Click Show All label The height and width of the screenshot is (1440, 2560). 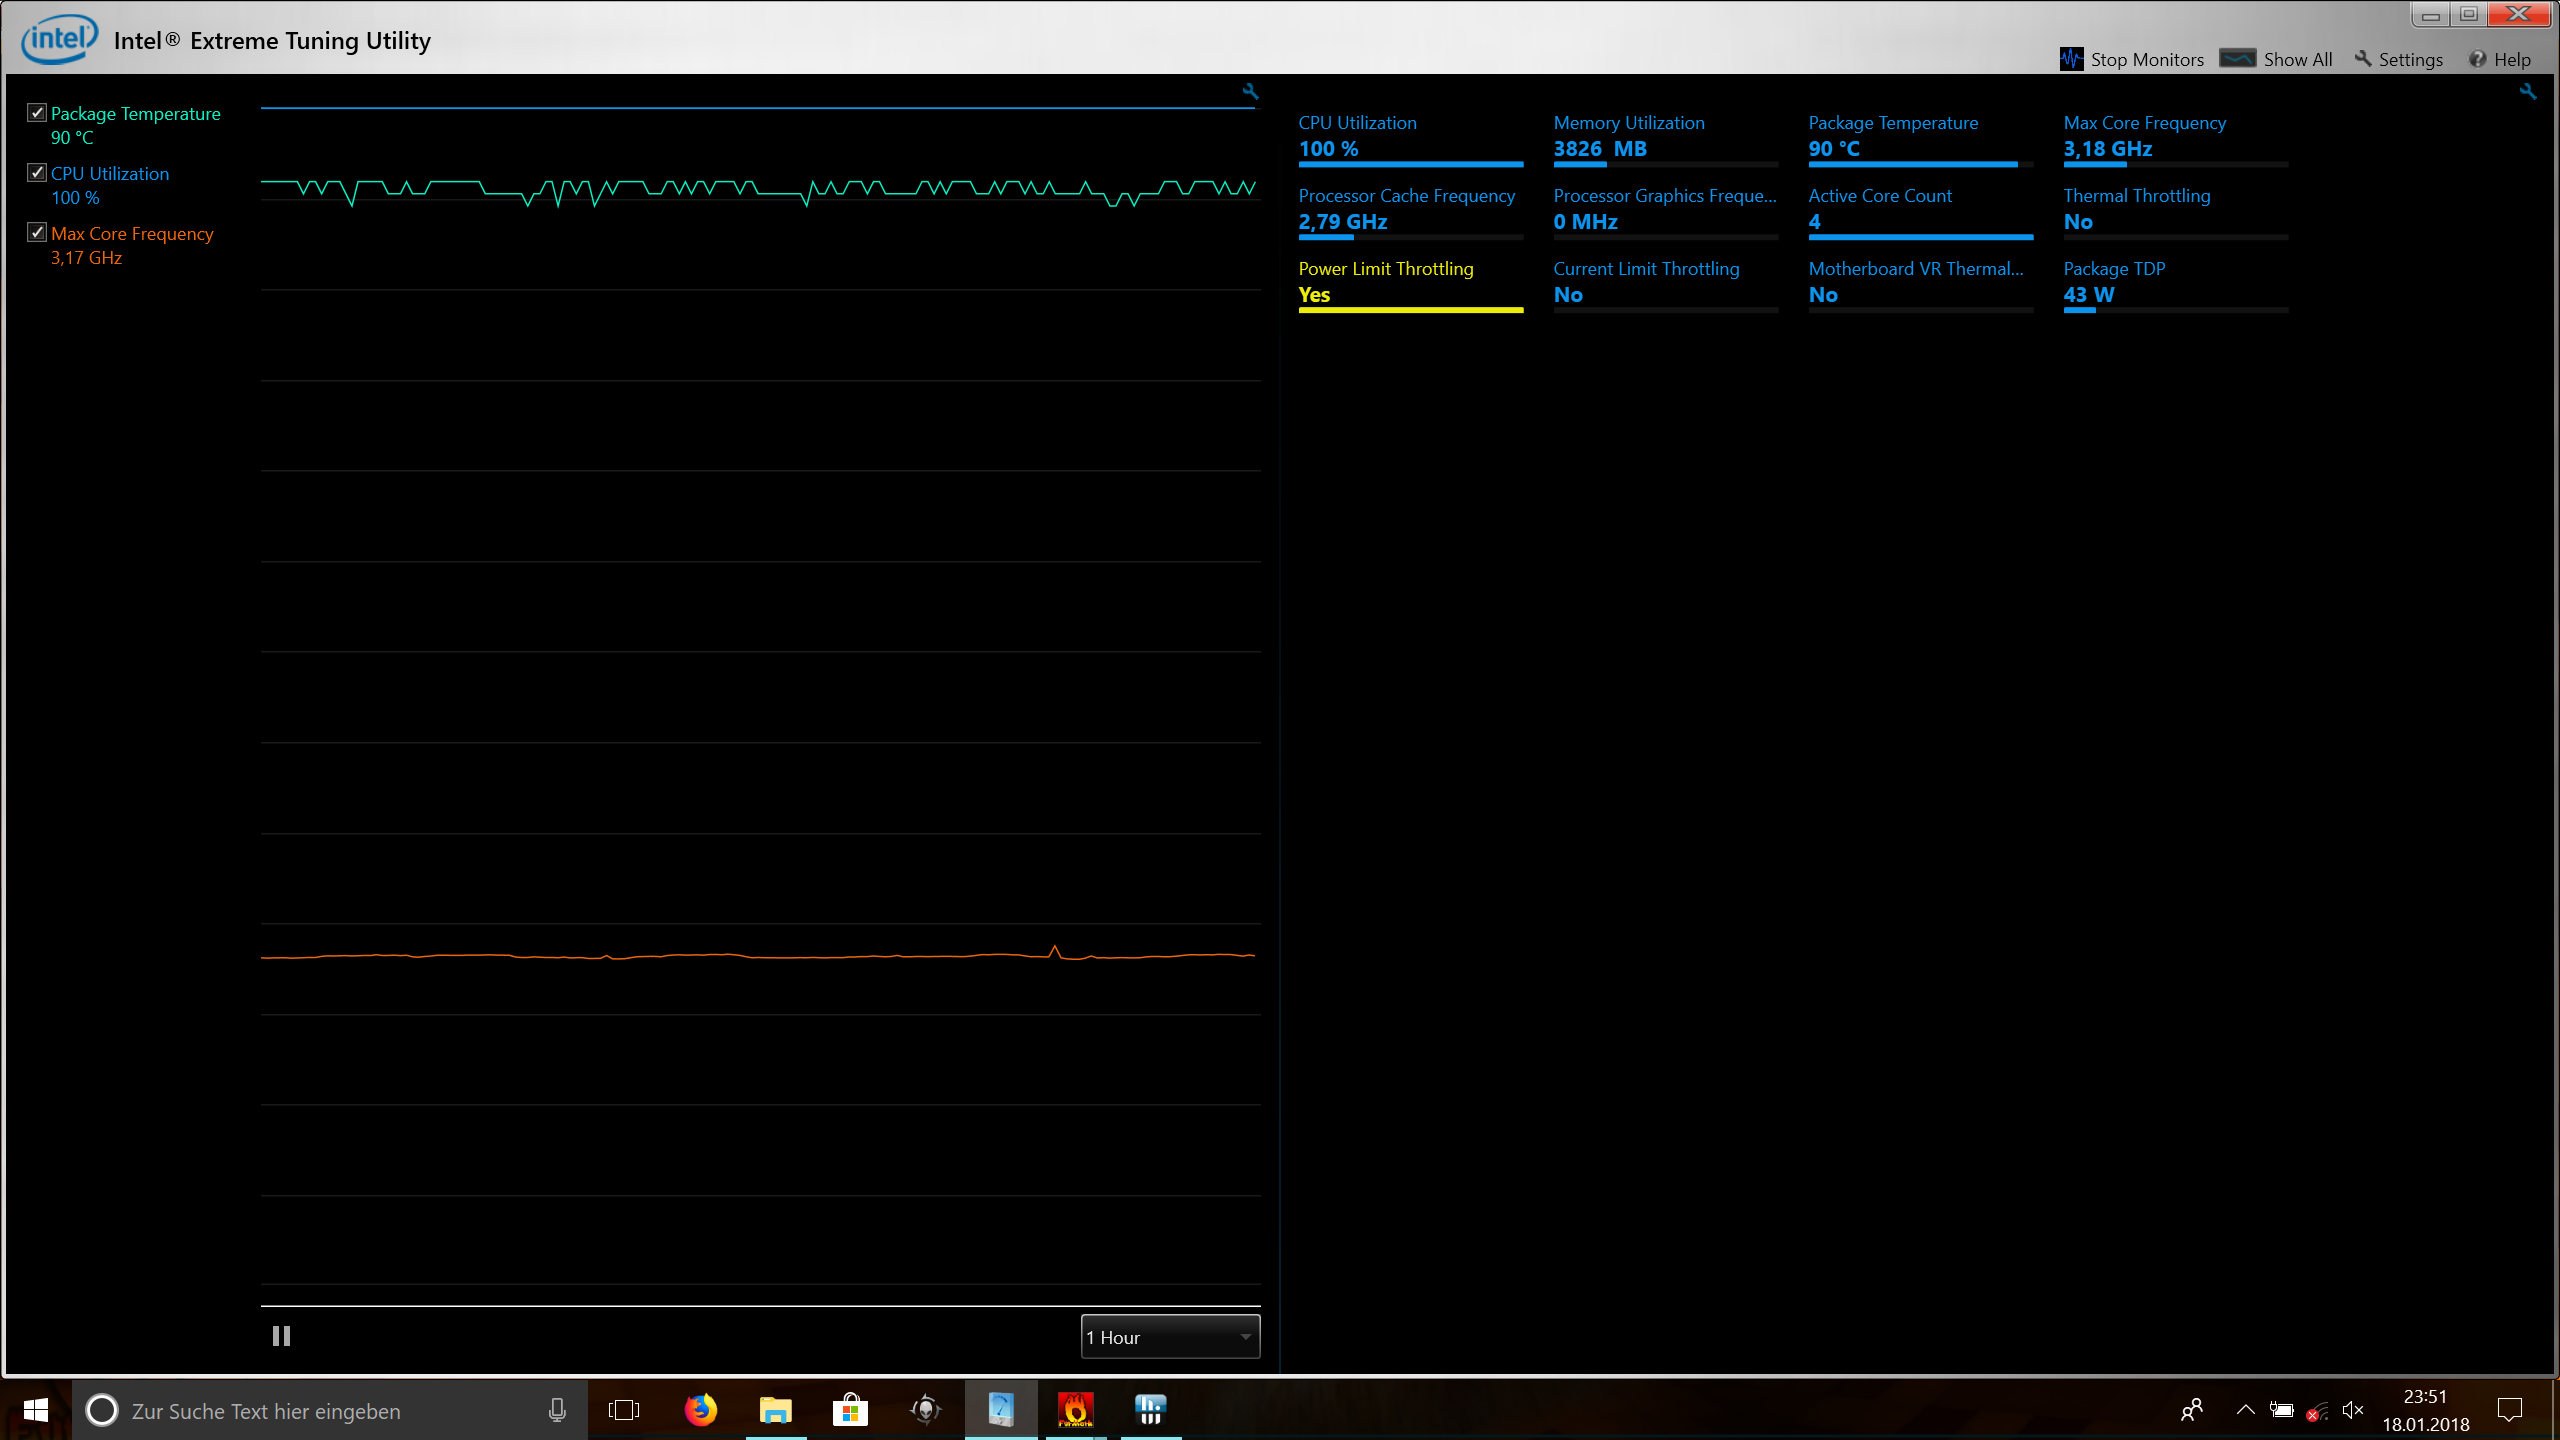2298,60
